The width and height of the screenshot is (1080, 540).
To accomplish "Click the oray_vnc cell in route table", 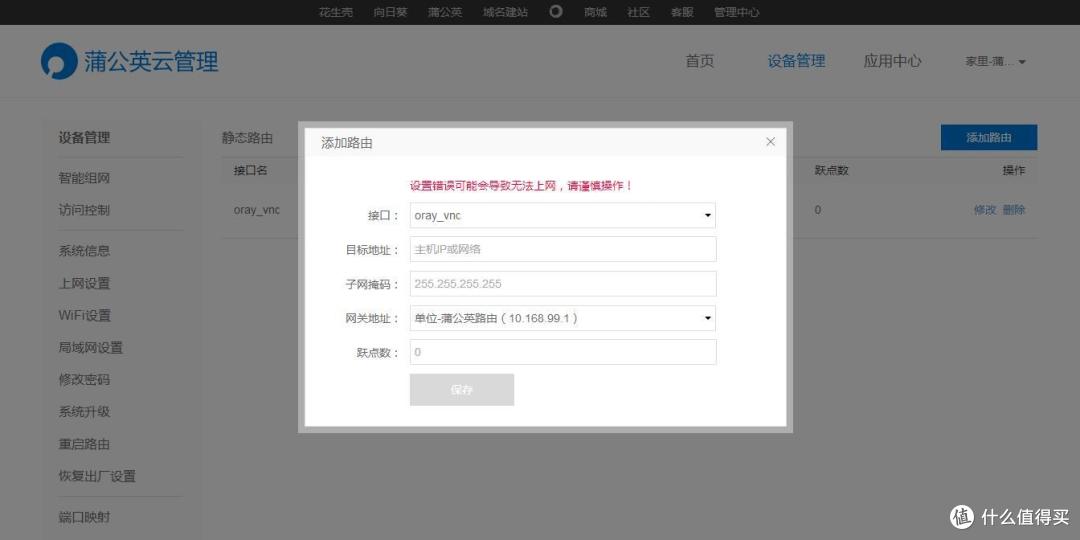I will (x=256, y=210).
